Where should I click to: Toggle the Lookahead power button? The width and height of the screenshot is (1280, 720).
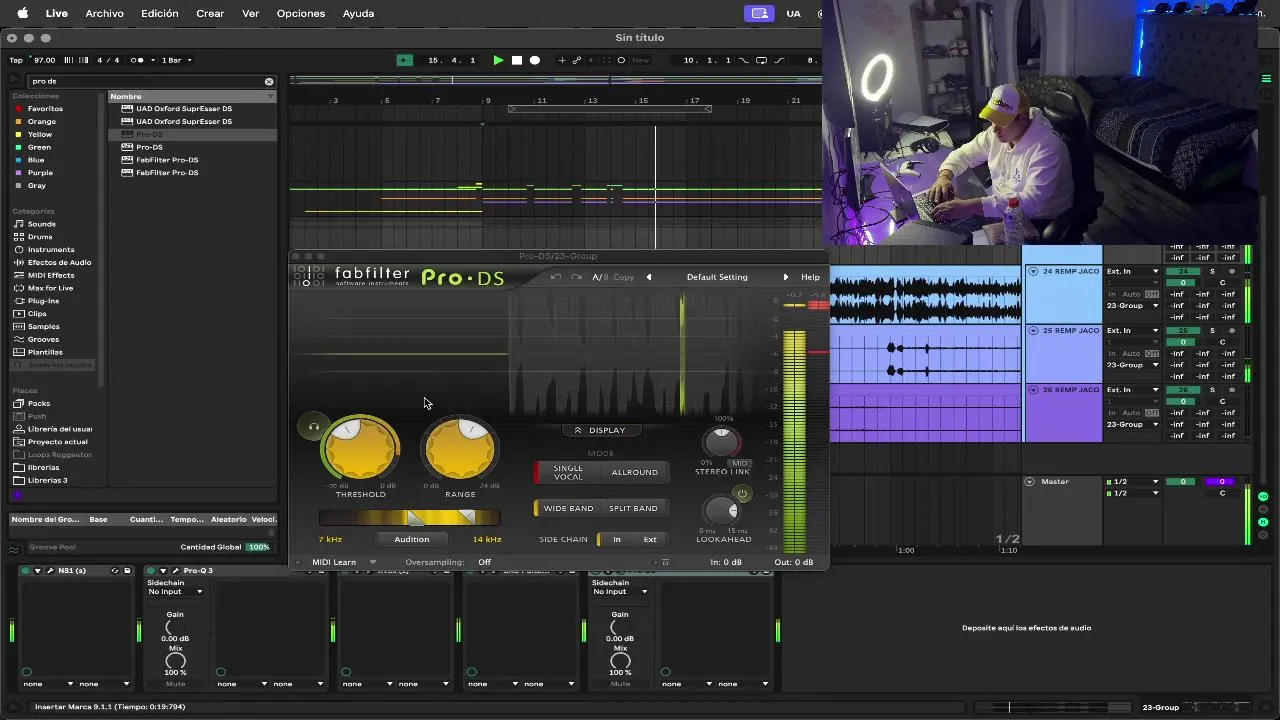click(742, 493)
